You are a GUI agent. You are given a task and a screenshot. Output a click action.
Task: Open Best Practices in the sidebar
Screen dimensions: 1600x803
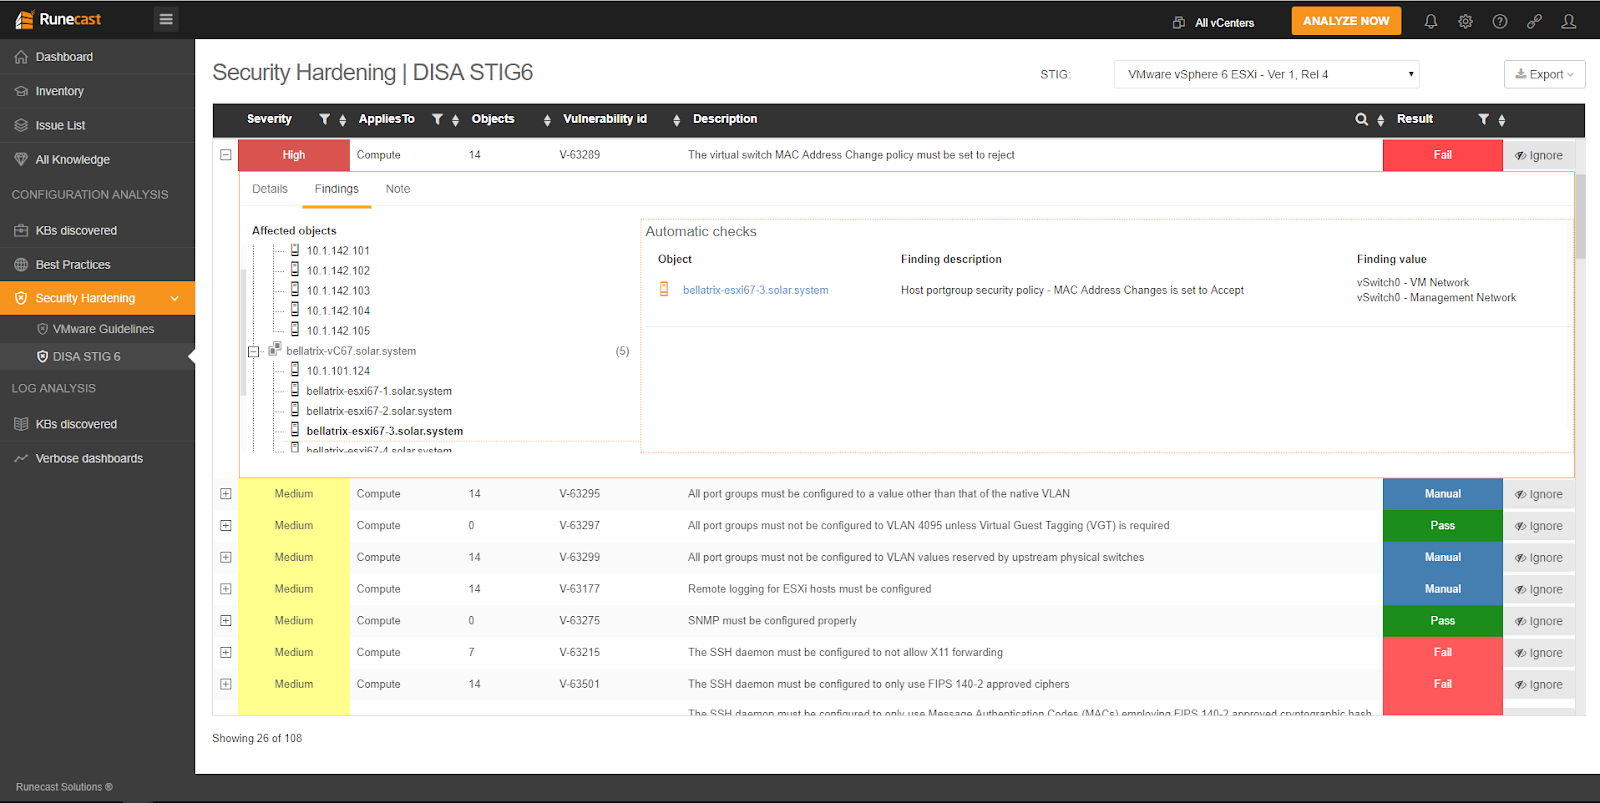coord(97,264)
